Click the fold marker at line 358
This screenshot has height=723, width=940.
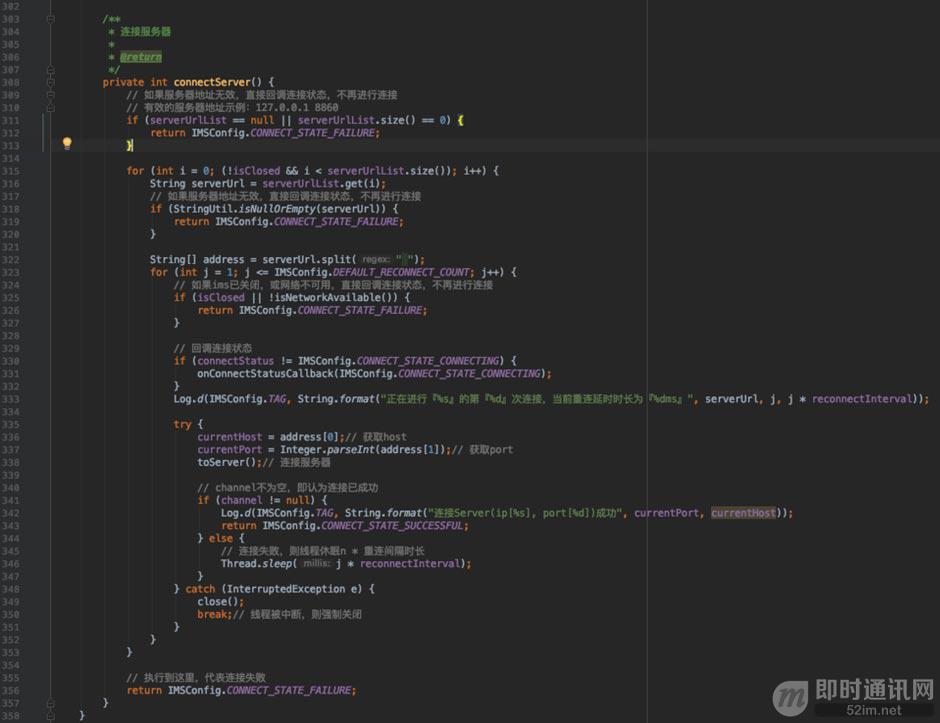pos(51,715)
